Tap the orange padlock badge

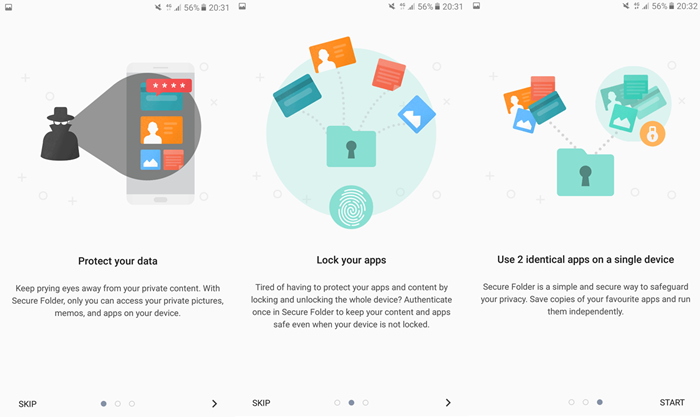[652, 133]
